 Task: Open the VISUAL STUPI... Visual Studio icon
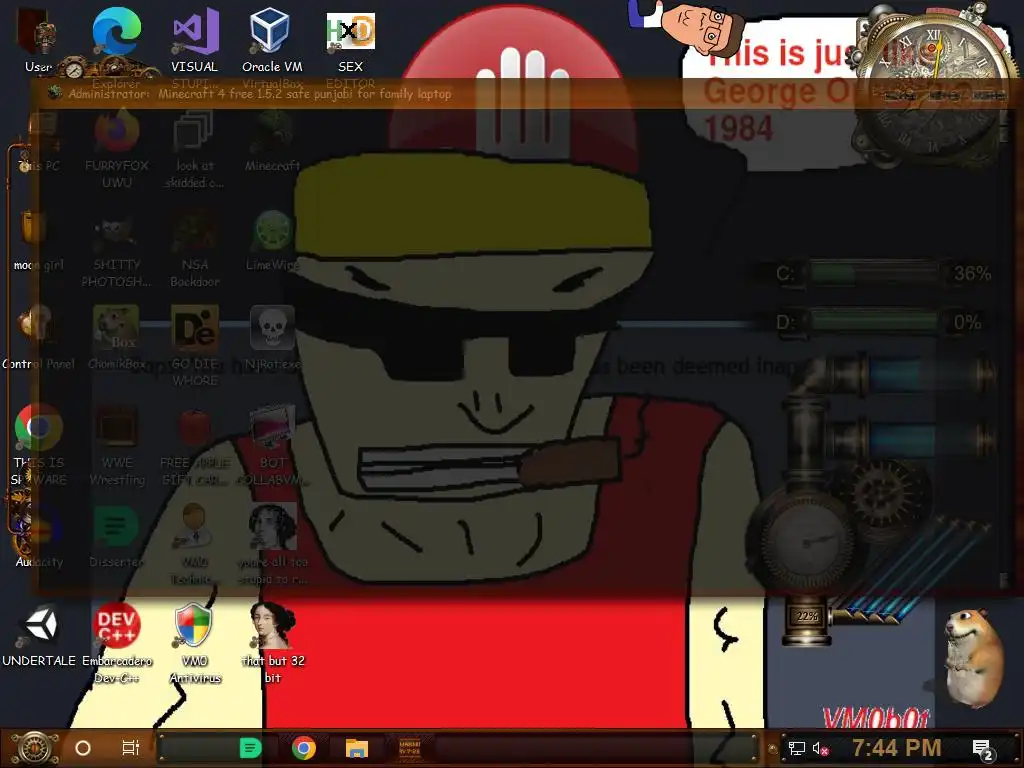195,46
